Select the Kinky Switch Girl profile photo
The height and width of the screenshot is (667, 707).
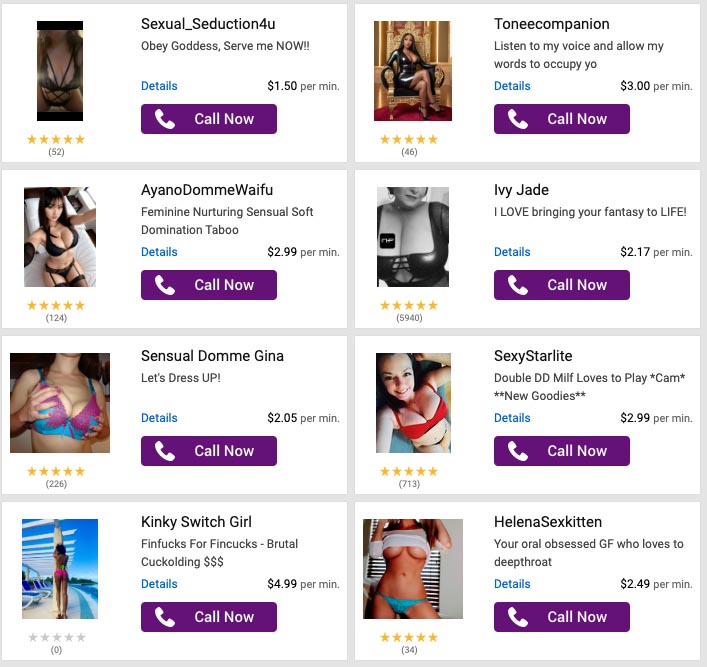pos(60,569)
